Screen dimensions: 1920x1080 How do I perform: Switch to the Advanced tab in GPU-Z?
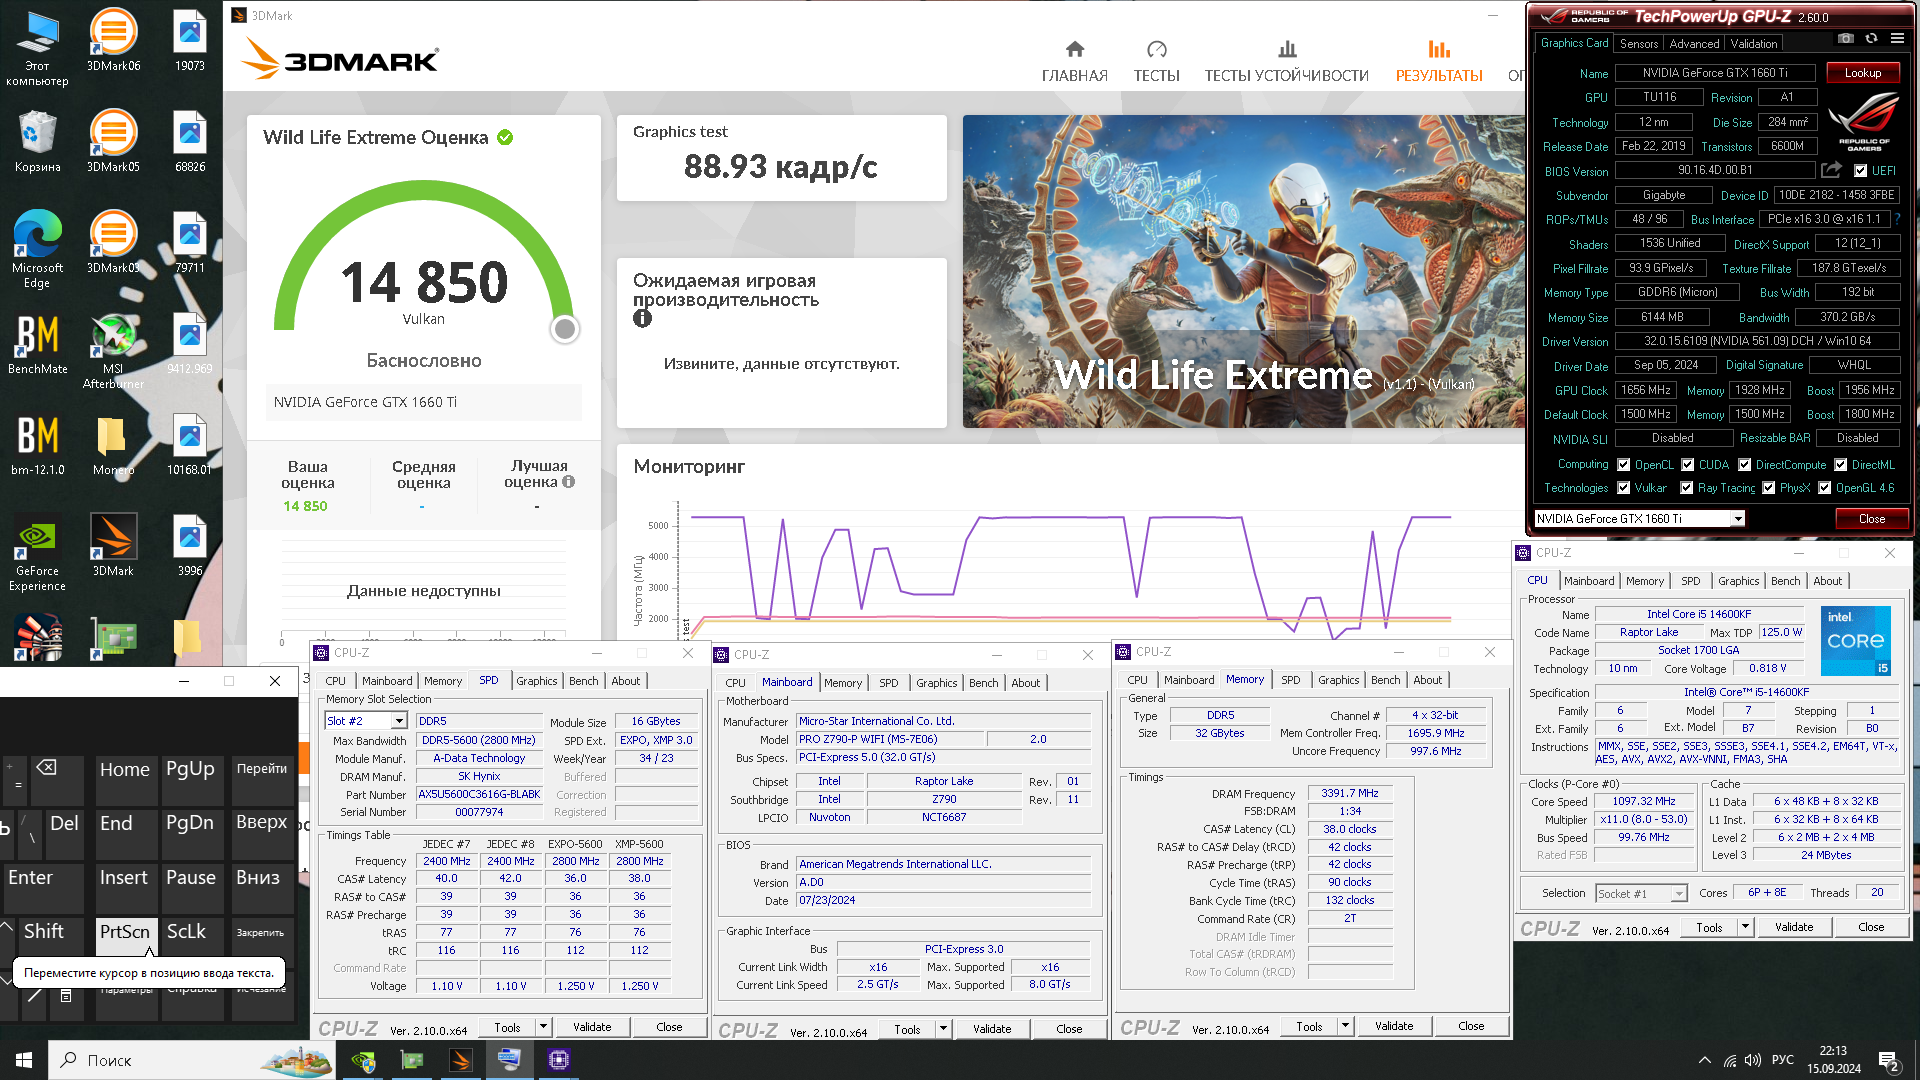1694,44
